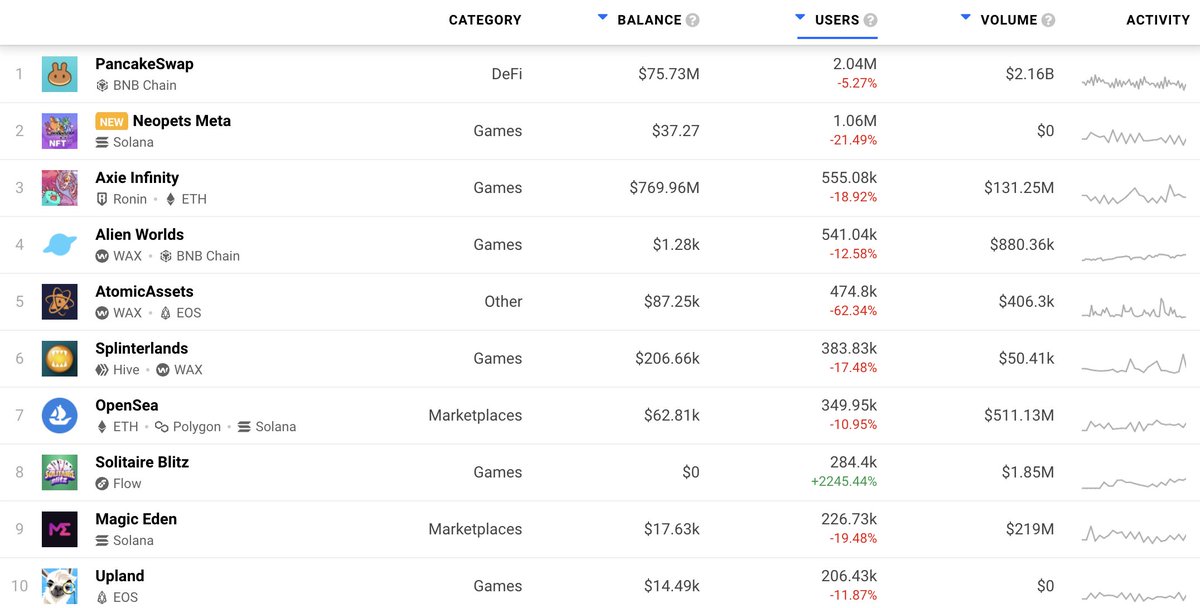1200x608 pixels.
Task: View the AtomicAssets activity sparkline
Action: [x=1134, y=309]
